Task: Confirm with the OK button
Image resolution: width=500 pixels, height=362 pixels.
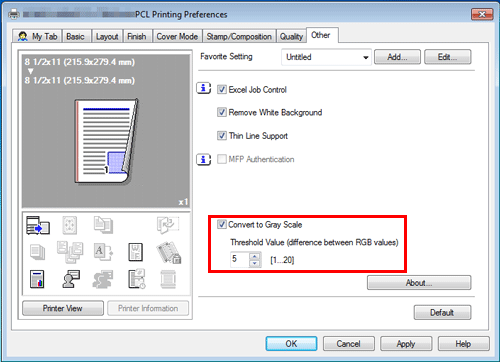Action: point(291,343)
